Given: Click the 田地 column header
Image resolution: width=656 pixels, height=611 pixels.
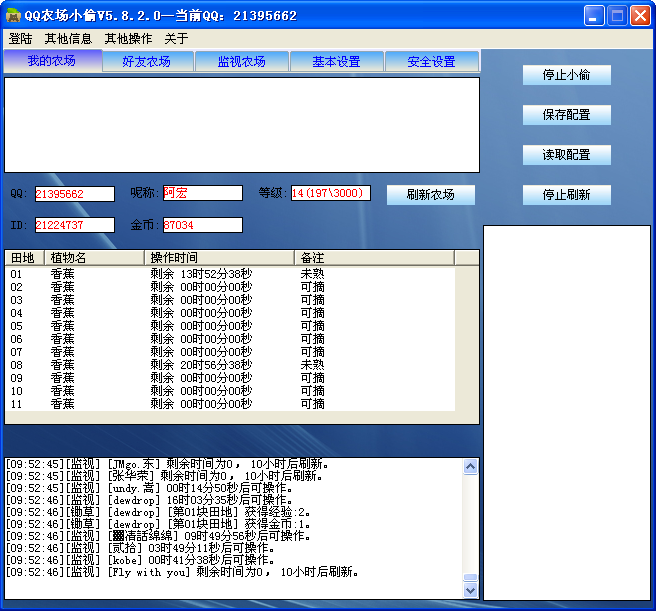Looking at the screenshot, I should pyautogui.click(x=25, y=258).
